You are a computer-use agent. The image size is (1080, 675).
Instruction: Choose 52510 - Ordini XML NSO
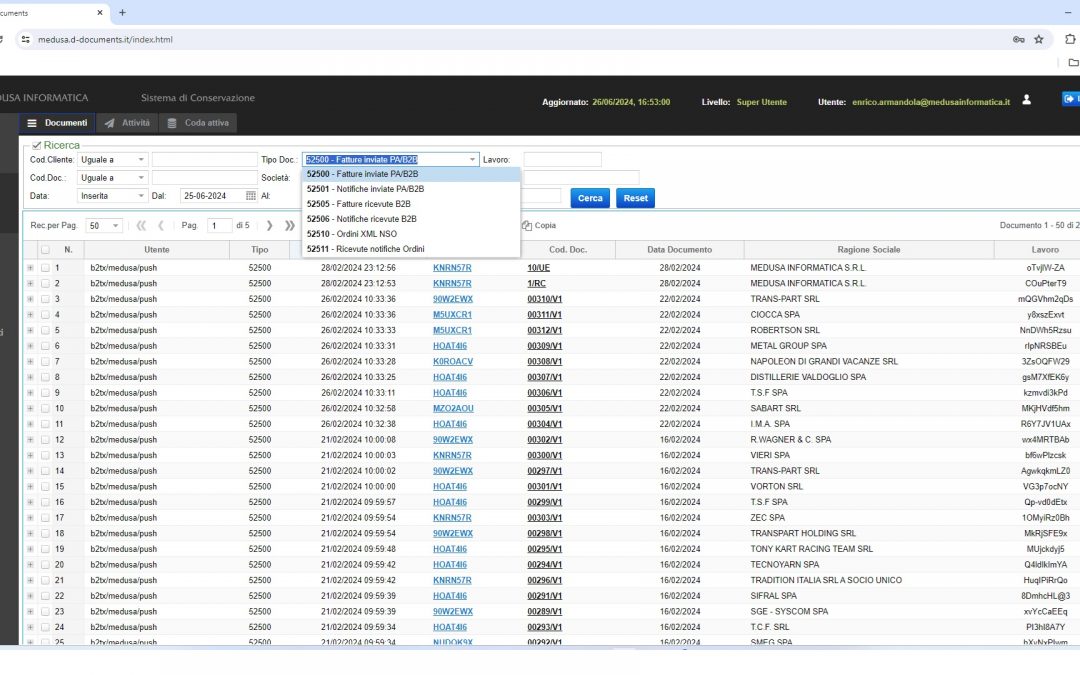411,234
